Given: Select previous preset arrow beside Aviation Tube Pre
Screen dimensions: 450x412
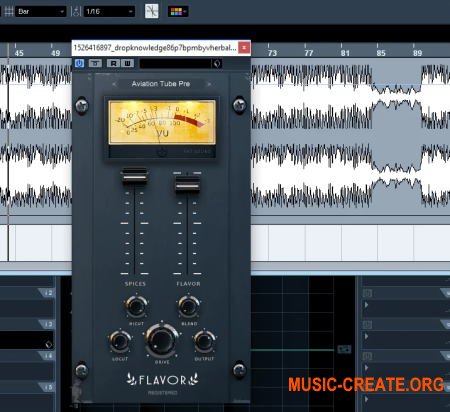Looking at the screenshot, I should pyautogui.click(x=114, y=84).
